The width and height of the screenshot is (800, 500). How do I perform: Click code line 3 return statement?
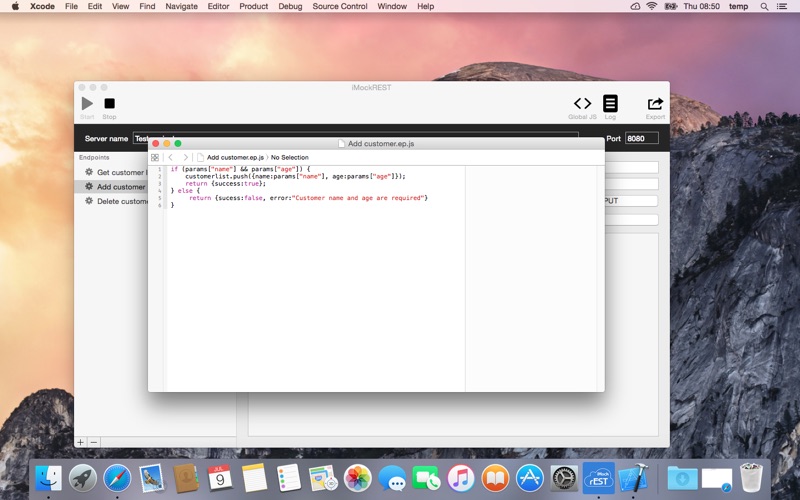click(226, 183)
